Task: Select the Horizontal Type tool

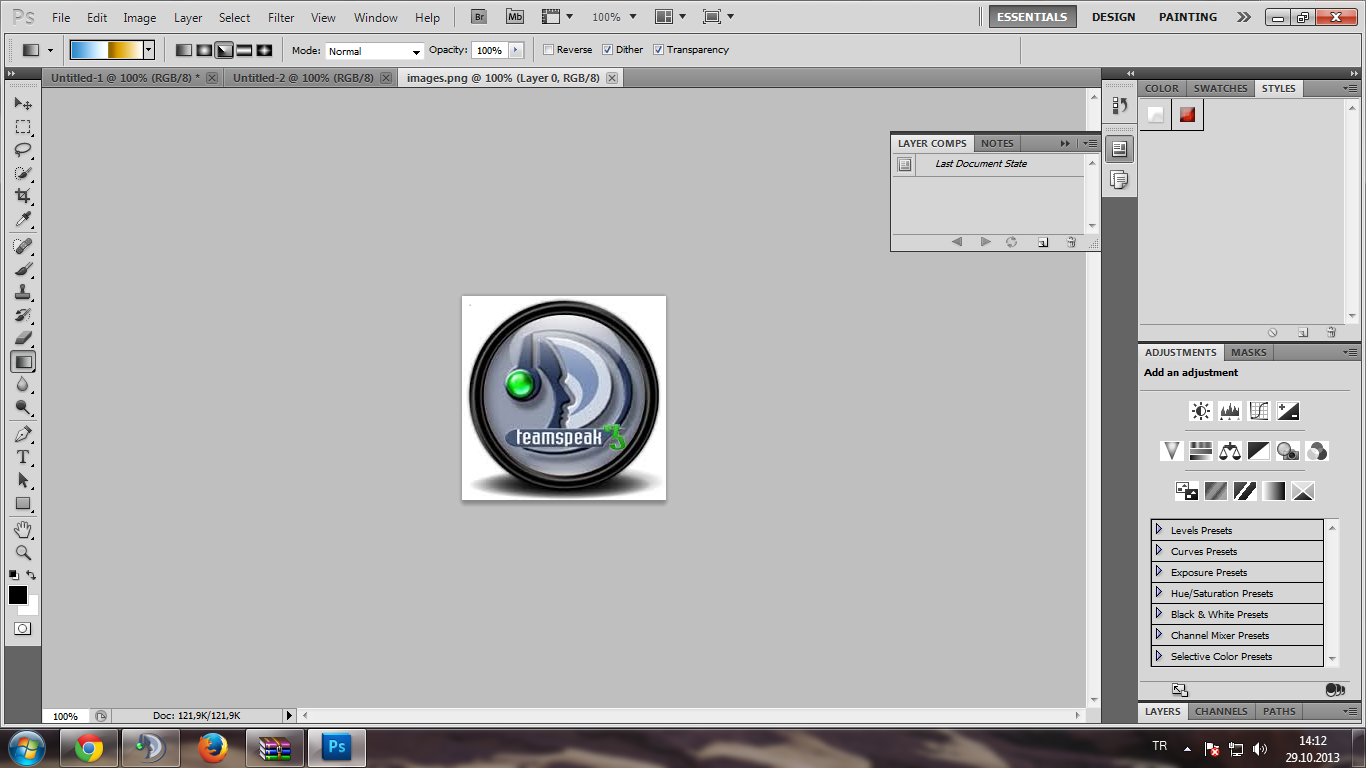Action: (x=22, y=457)
